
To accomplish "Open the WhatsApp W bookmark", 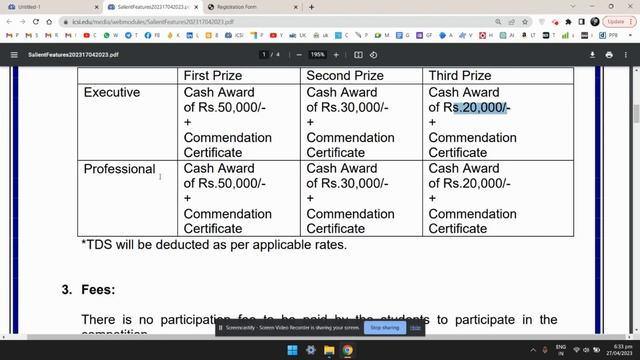I will [111, 36].
